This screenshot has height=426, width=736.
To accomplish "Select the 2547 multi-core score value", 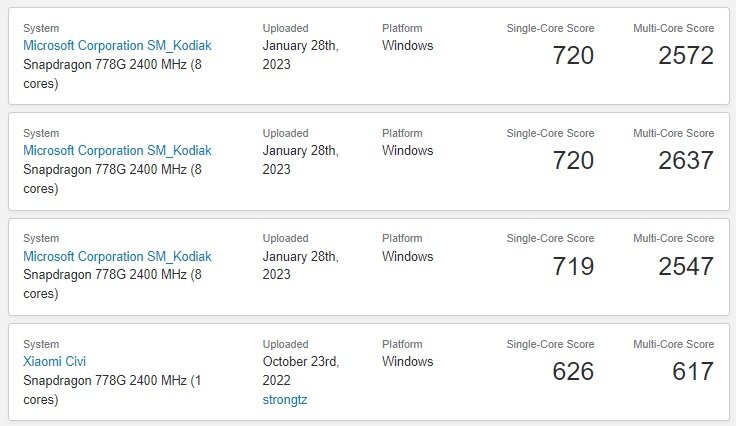I will click(686, 266).
